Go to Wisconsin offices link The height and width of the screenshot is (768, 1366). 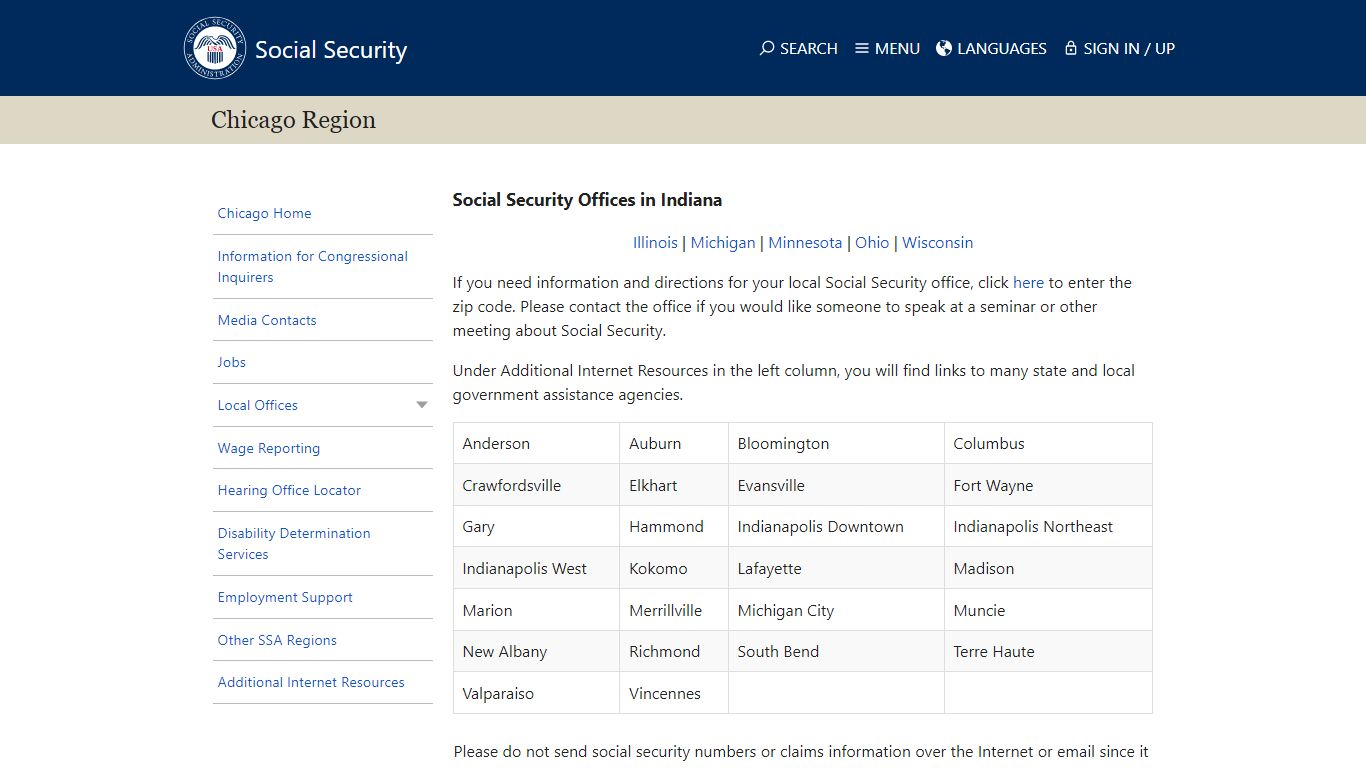pos(938,242)
